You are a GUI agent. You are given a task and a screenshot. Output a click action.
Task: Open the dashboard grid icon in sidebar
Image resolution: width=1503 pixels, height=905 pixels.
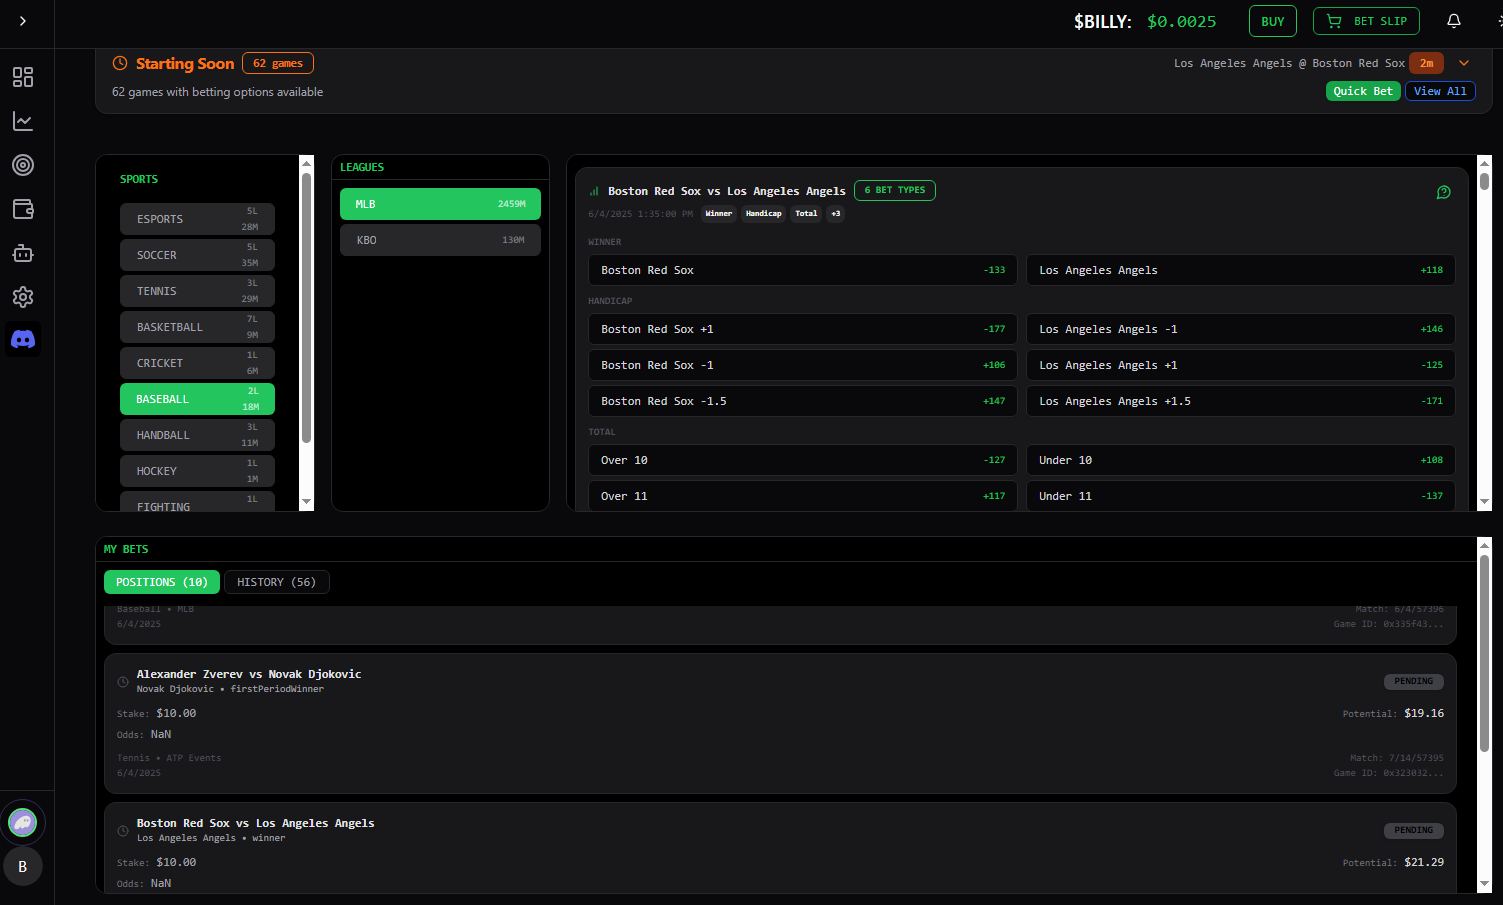pos(23,77)
